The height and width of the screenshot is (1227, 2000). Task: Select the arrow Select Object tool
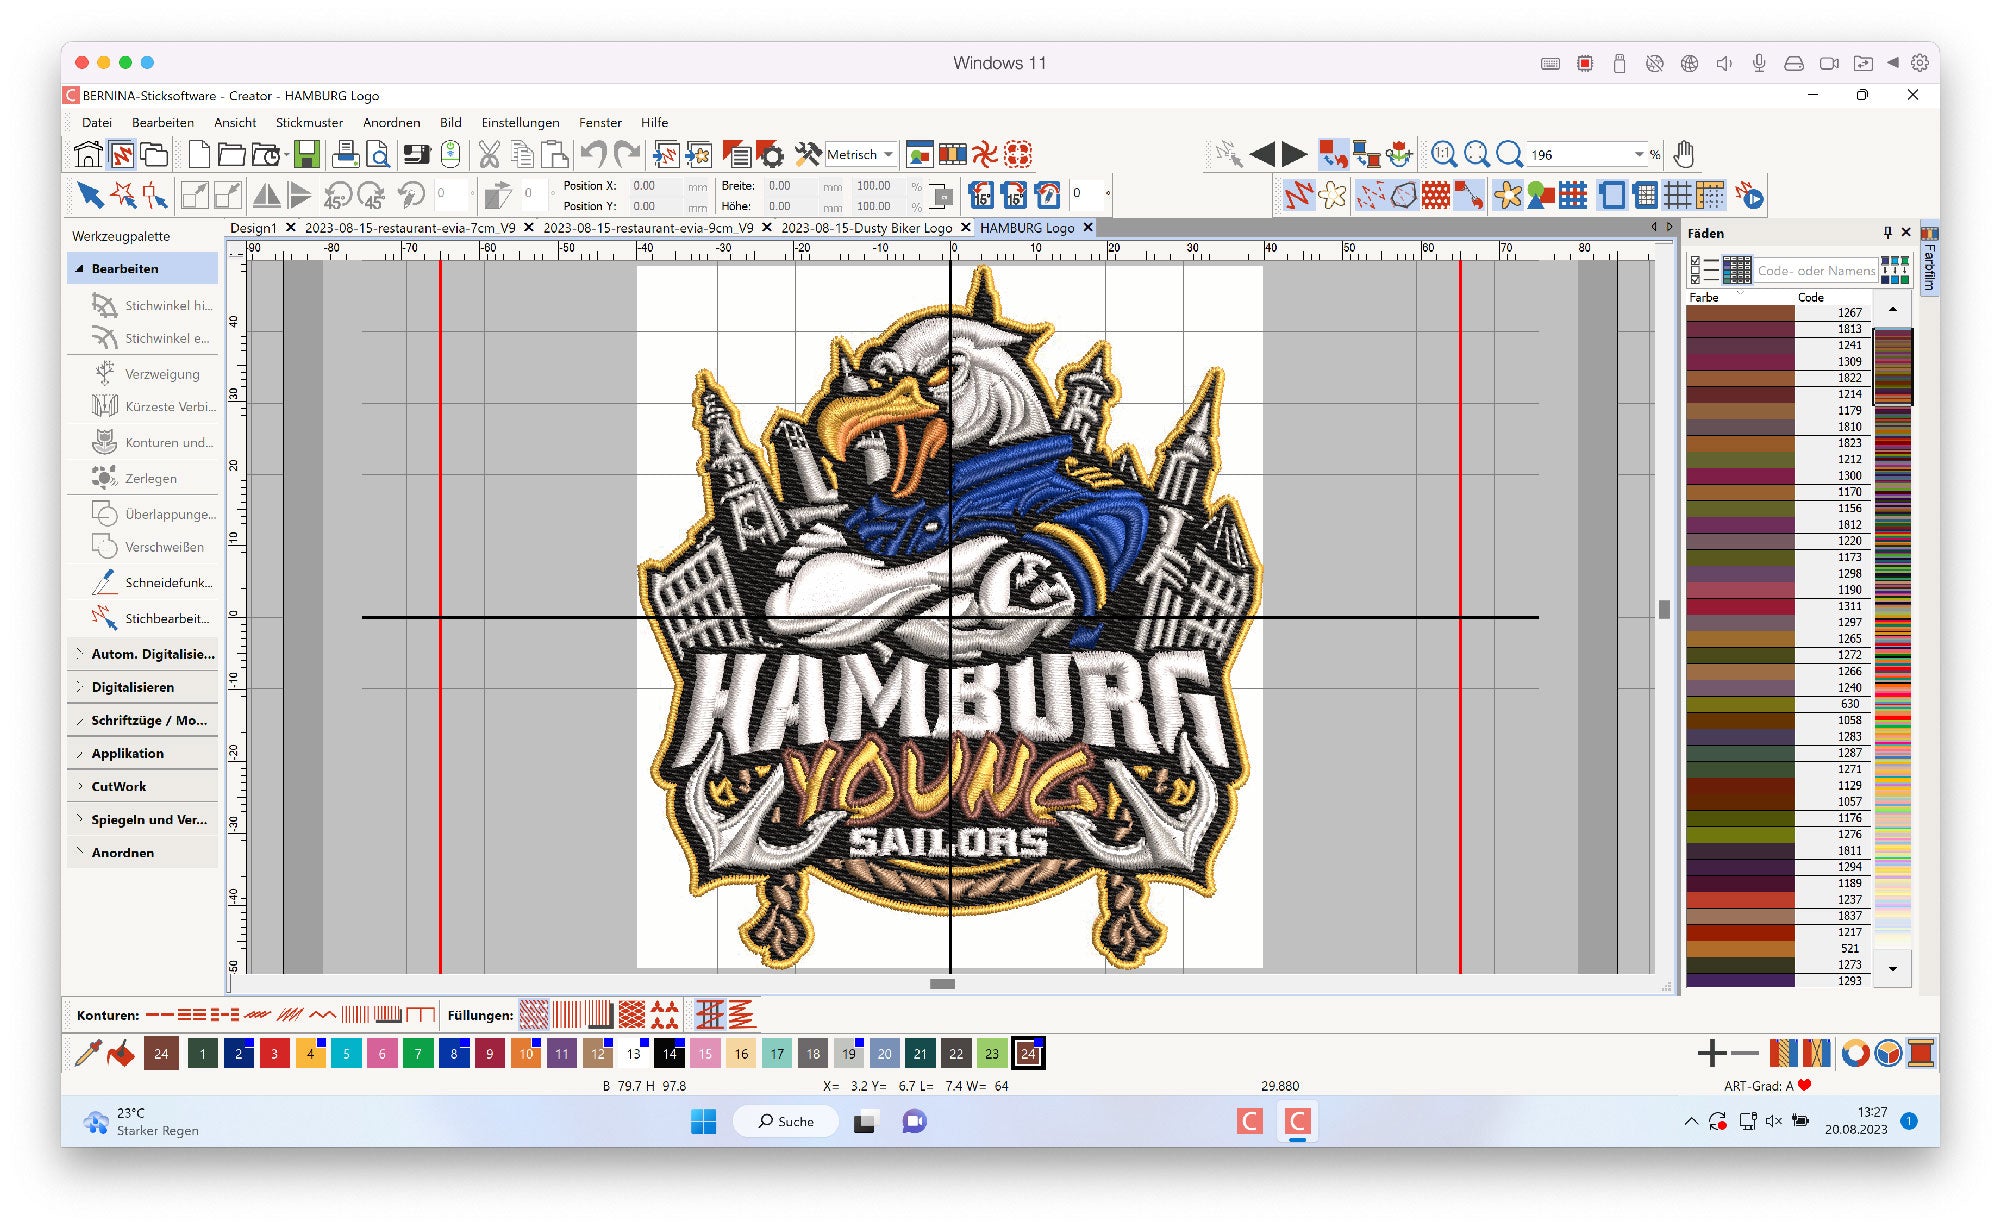pos(91,195)
